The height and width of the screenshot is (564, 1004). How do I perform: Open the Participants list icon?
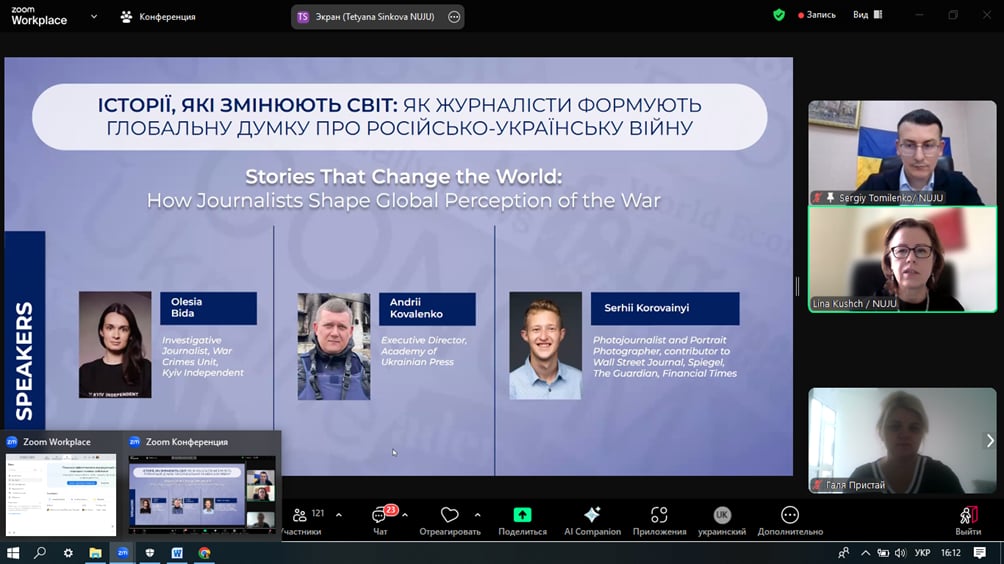coord(300,515)
